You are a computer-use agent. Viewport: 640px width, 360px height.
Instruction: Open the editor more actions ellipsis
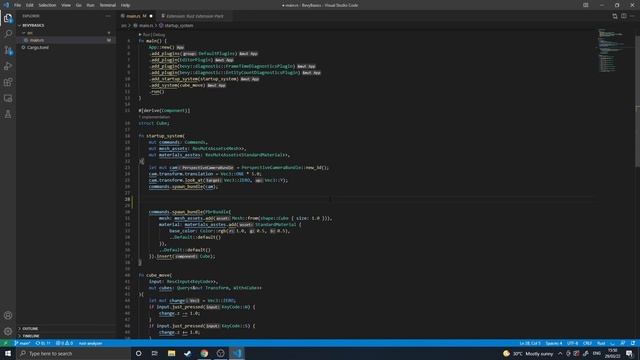632,16
